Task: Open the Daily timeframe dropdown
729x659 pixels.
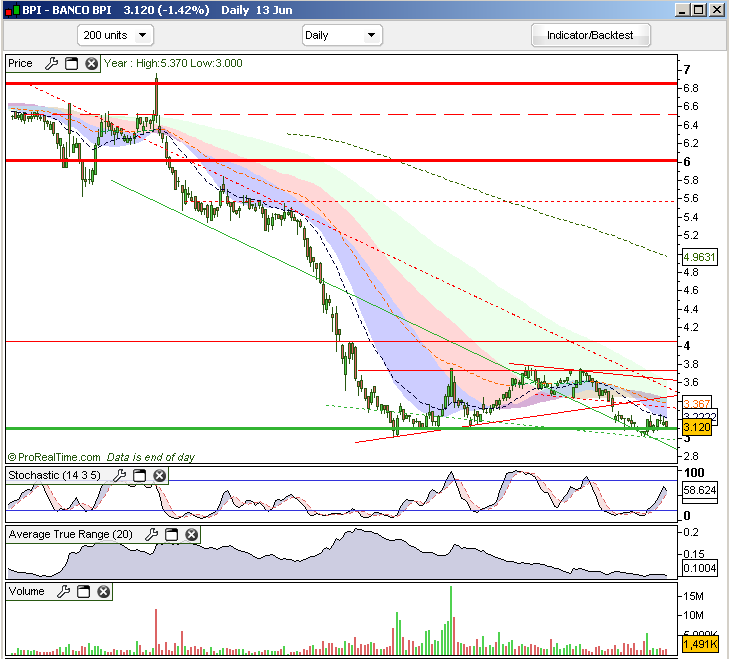Action: pyautogui.click(x=342, y=35)
